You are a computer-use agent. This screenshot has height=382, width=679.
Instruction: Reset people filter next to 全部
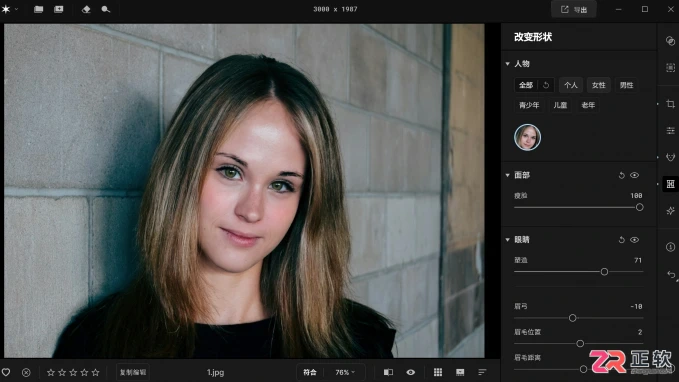click(546, 85)
